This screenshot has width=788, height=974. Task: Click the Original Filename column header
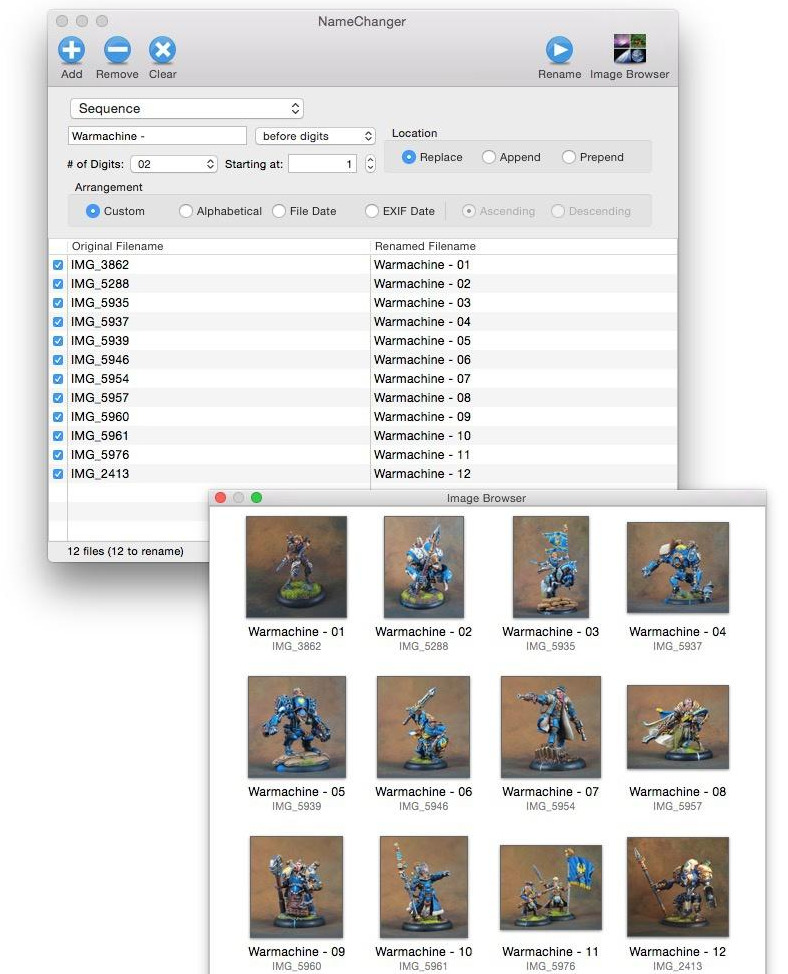[x=219, y=246]
